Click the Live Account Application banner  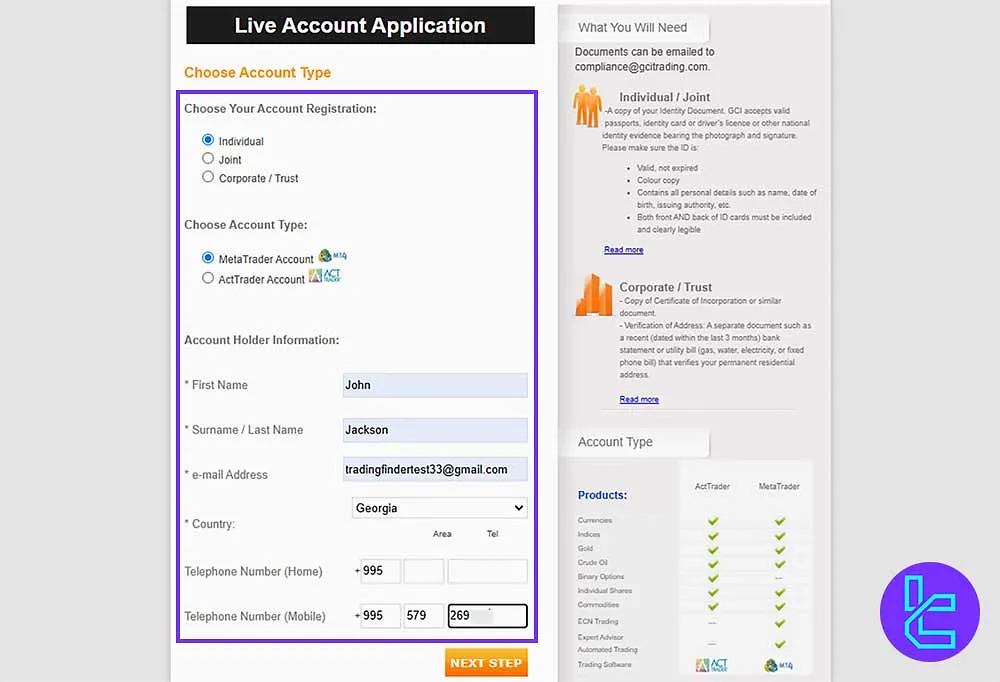coord(360,26)
